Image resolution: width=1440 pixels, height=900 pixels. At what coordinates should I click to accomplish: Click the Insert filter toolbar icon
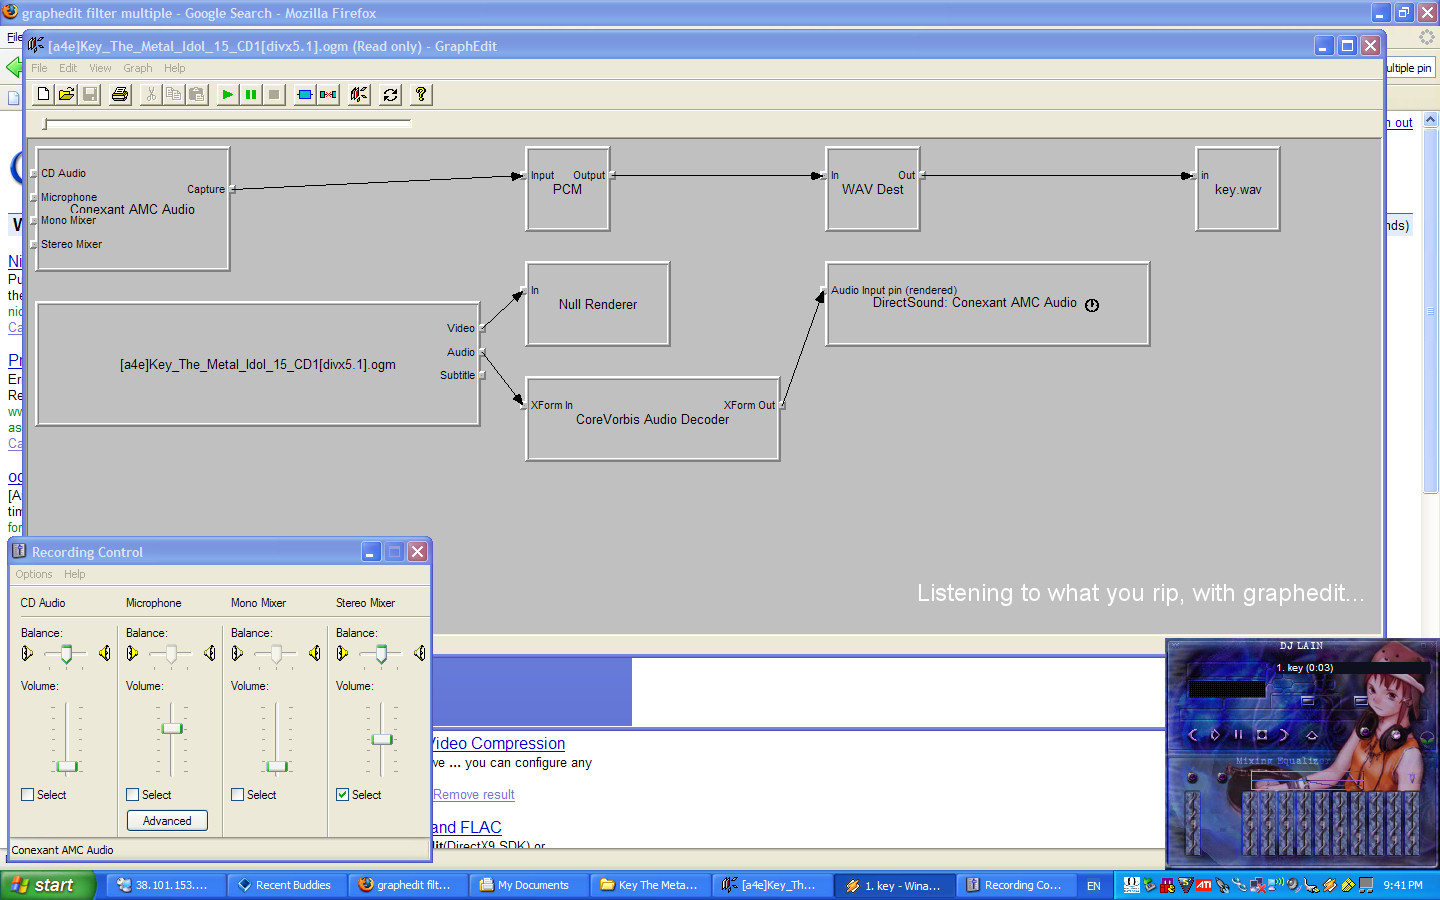305,94
